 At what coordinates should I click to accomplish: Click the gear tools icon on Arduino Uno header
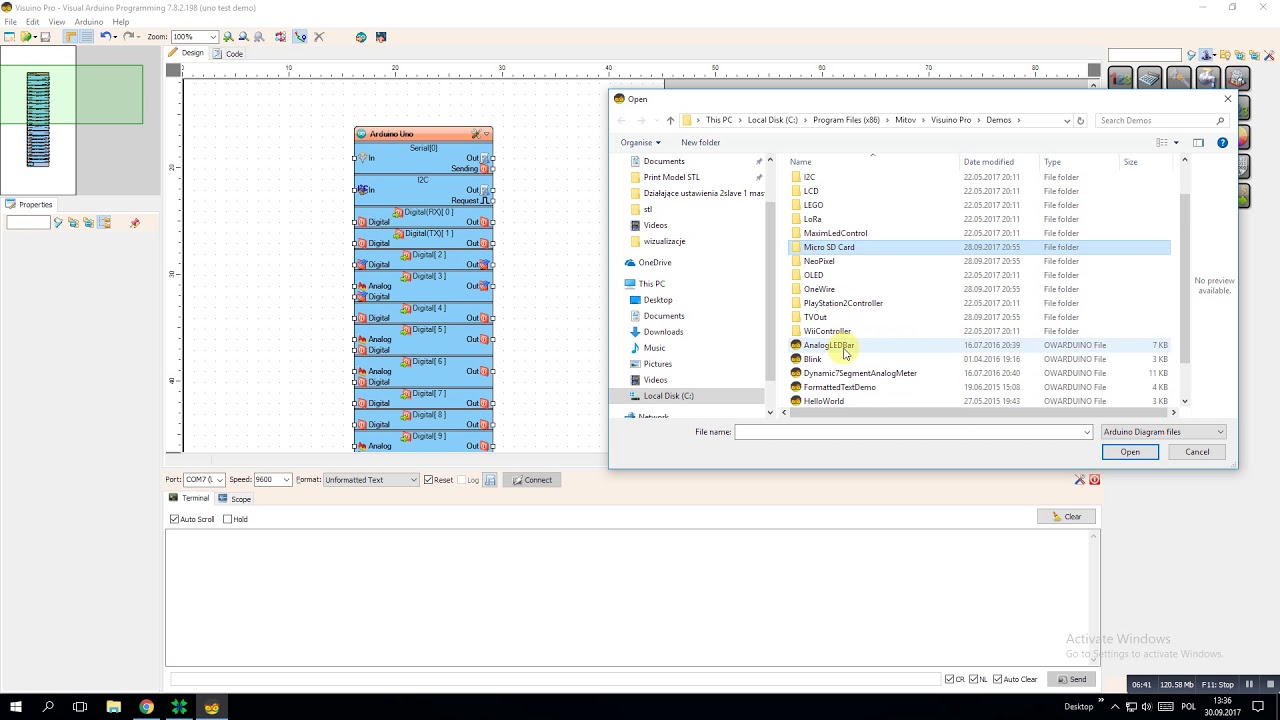[476, 134]
